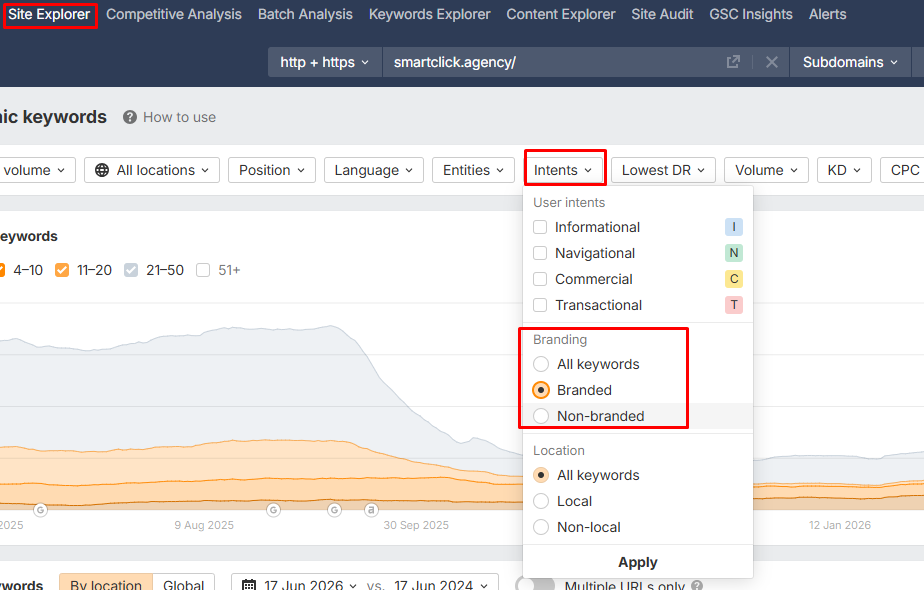Go to Keywords Explorer tab
The width and height of the screenshot is (924, 590).
(x=430, y=15)
